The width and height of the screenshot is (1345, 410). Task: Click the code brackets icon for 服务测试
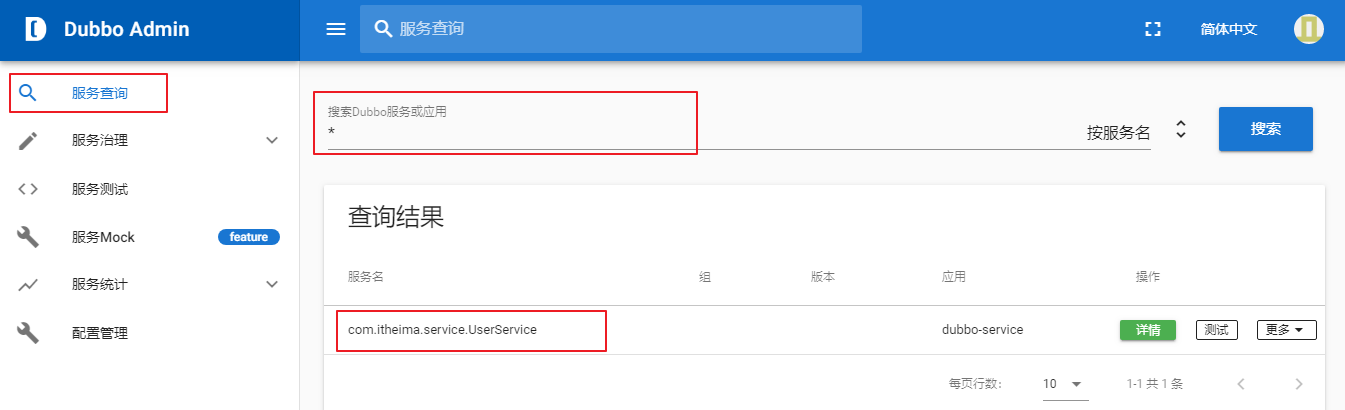tap(29, 189)
